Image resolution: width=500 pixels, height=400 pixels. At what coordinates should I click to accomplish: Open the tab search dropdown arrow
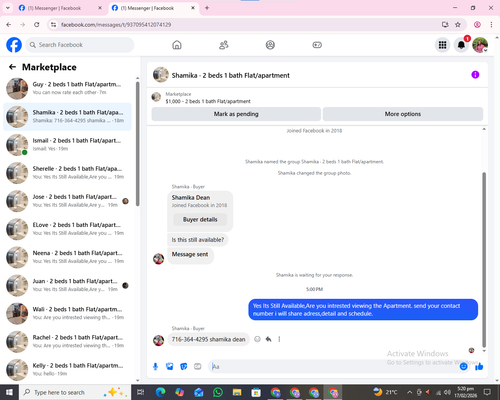tap(8, 8)
